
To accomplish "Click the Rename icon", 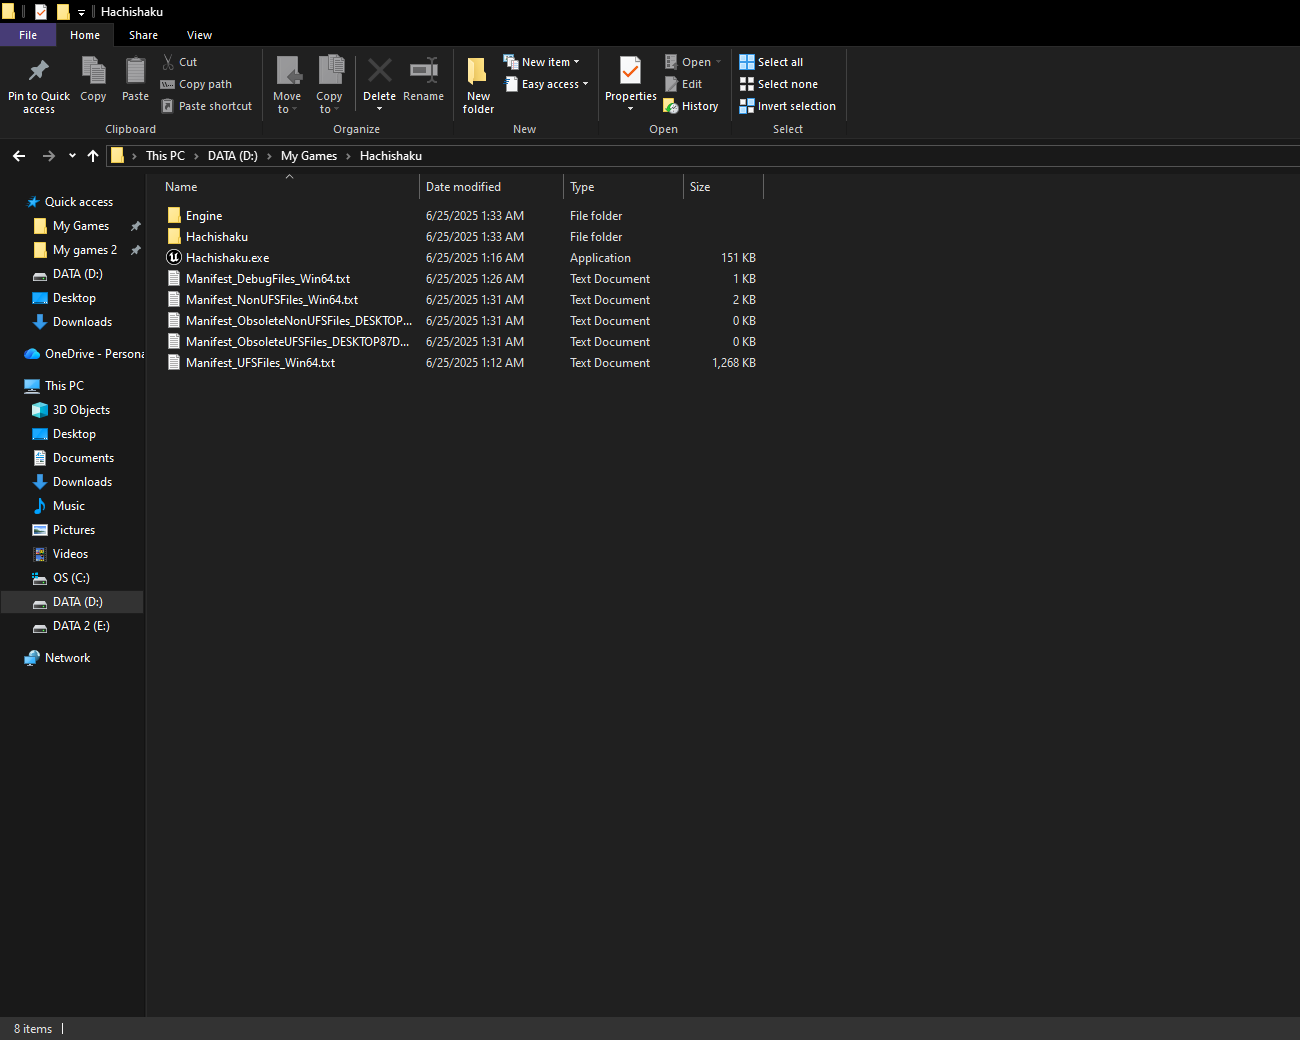I will pos(424,71).
